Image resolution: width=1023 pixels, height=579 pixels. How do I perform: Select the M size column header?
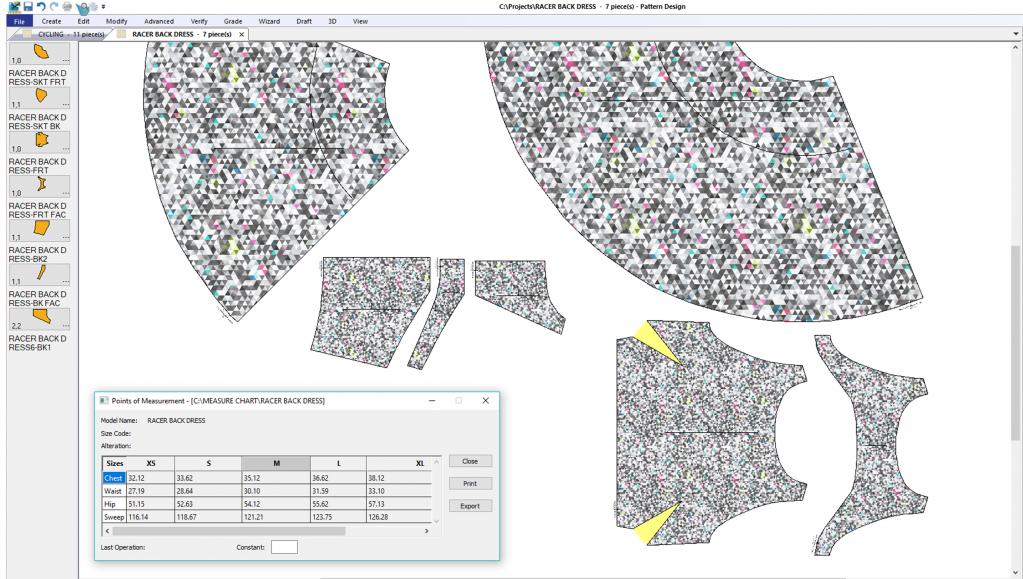tap(274, 464)
